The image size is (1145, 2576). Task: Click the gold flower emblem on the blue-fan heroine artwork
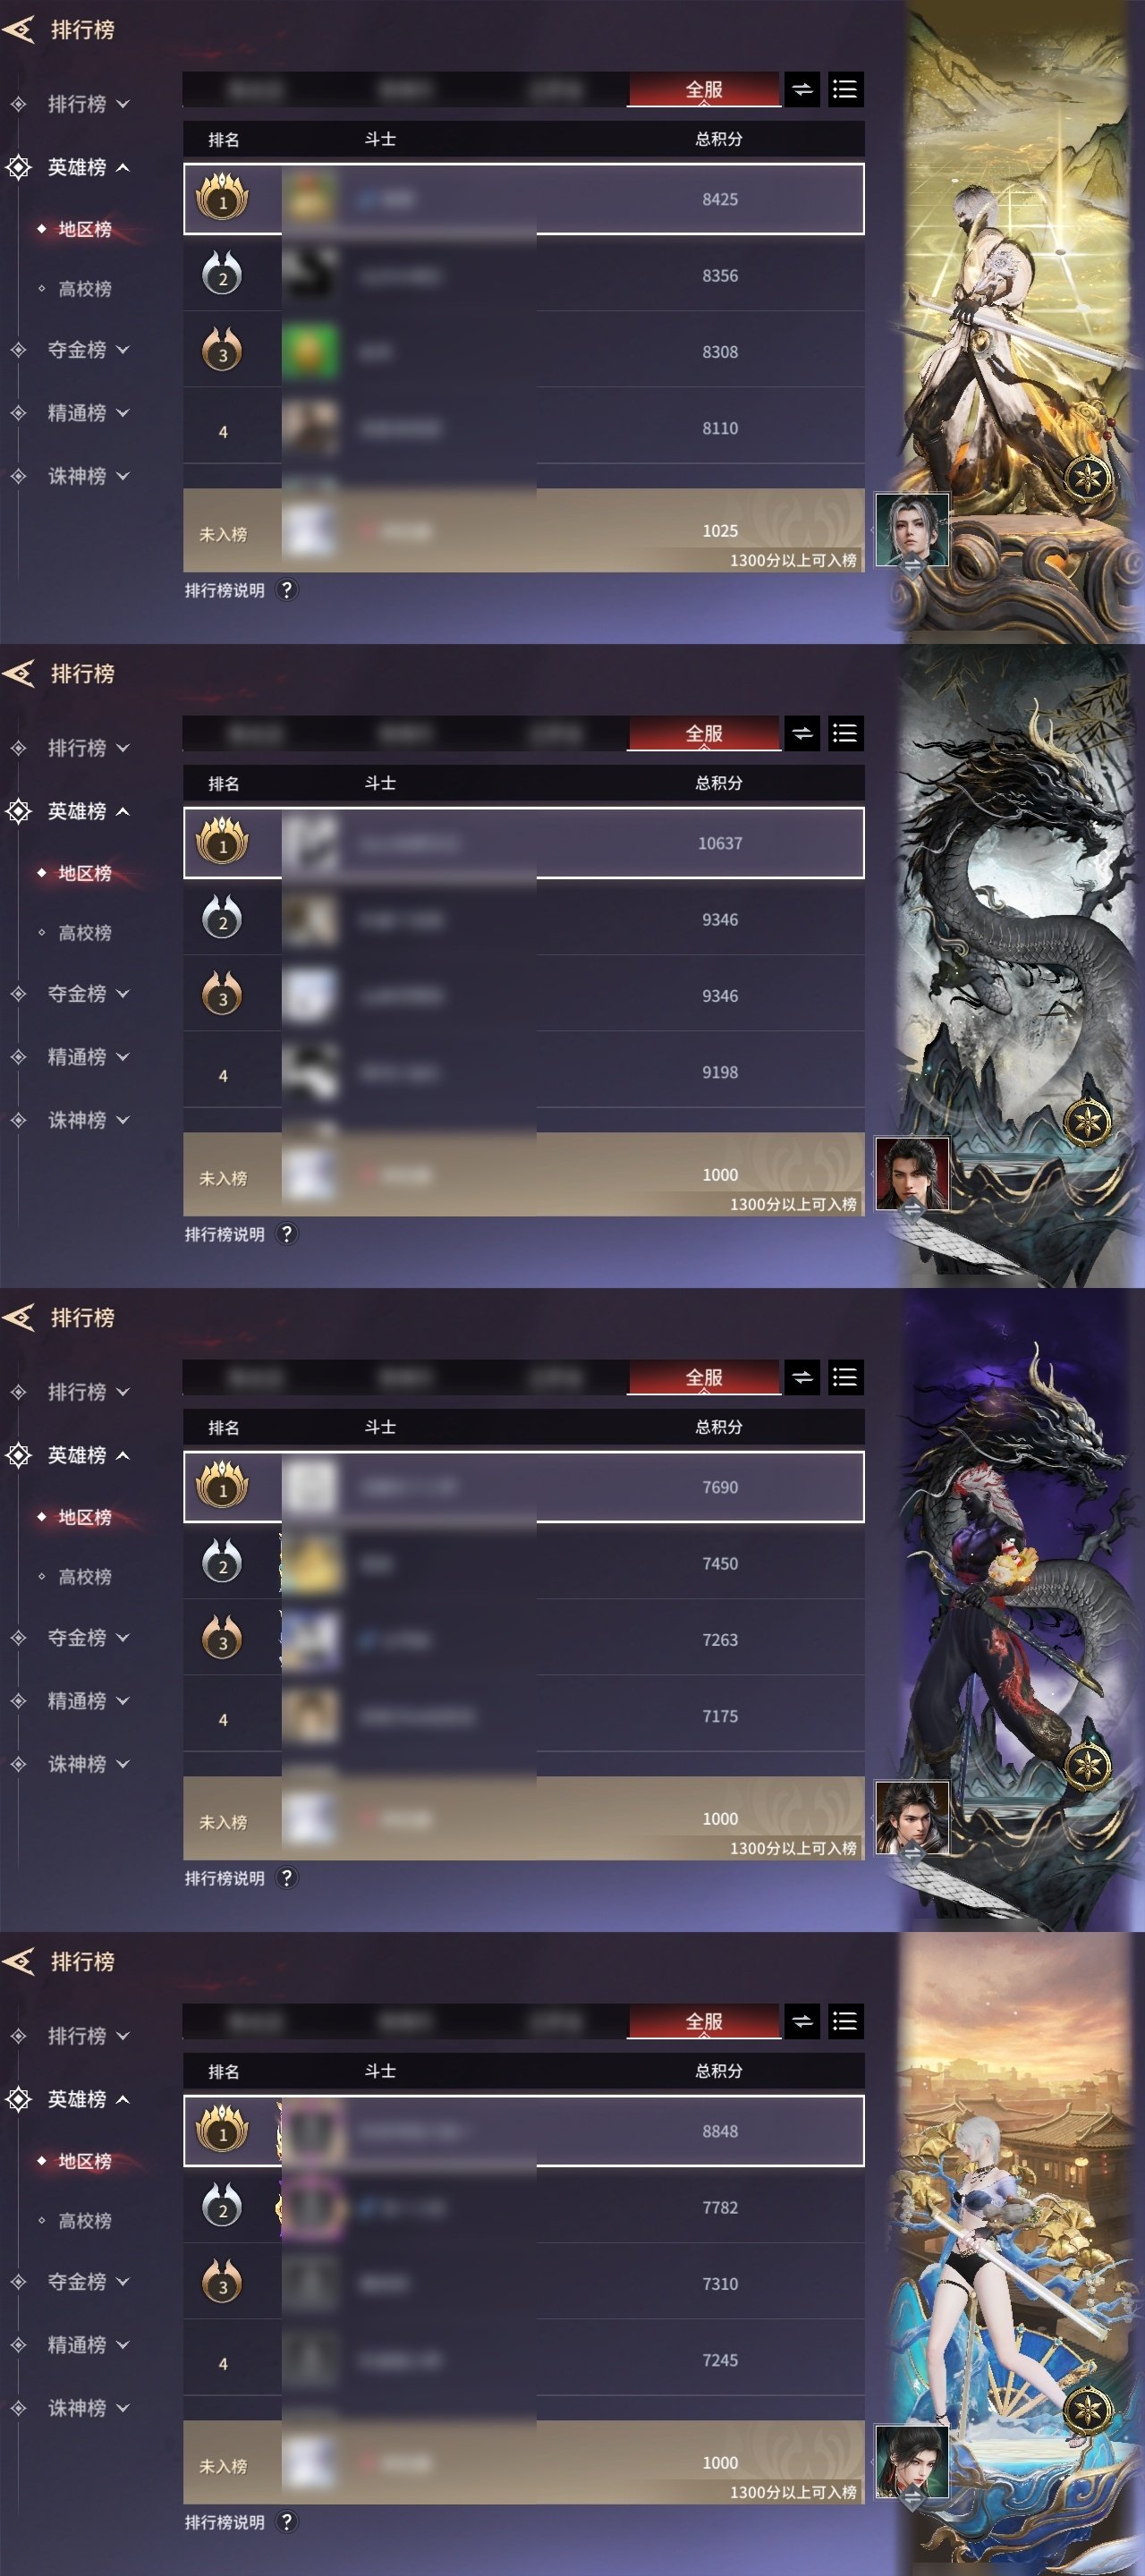[1087, 2408]
